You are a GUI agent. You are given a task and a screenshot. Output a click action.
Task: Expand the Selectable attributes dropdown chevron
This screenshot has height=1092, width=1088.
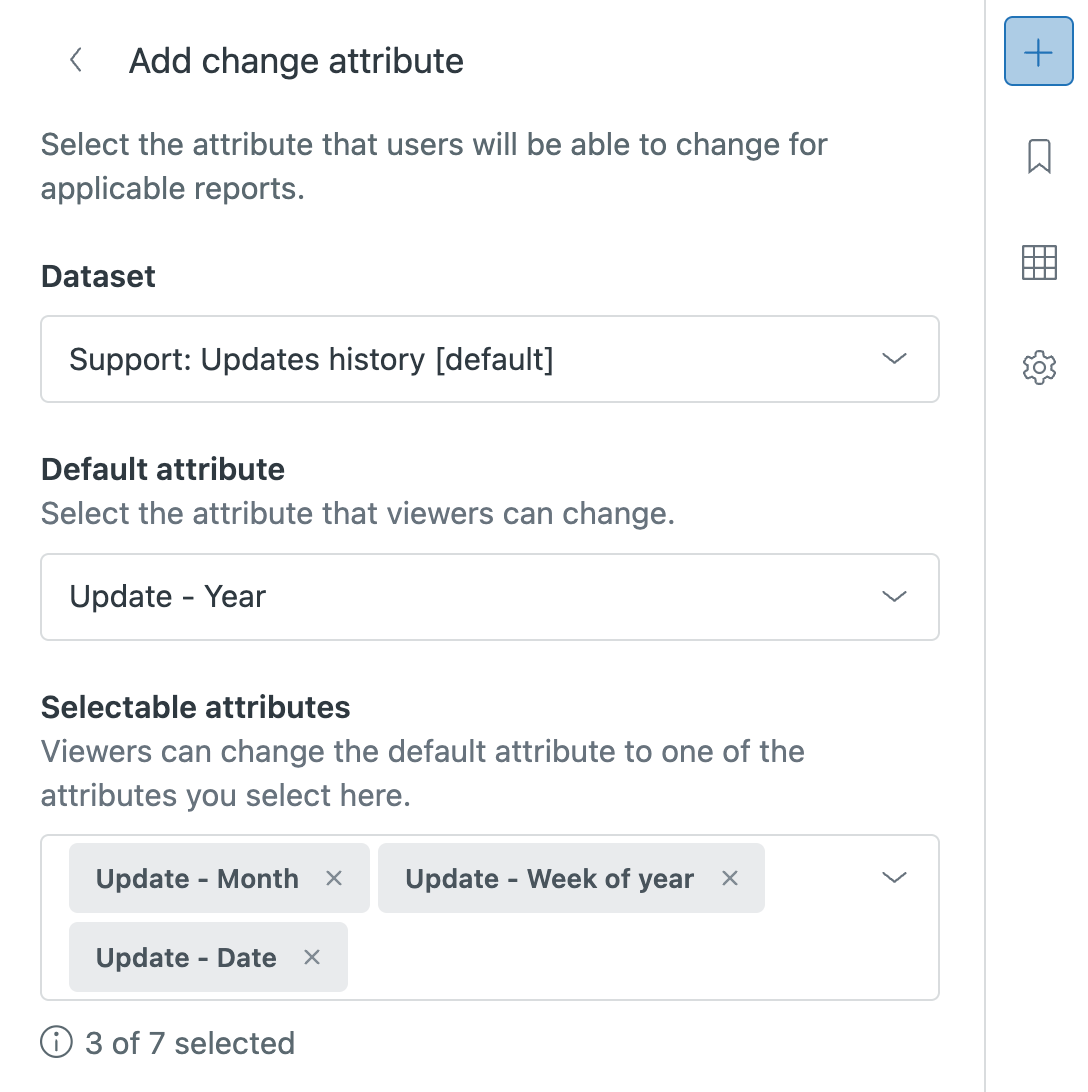893,878
